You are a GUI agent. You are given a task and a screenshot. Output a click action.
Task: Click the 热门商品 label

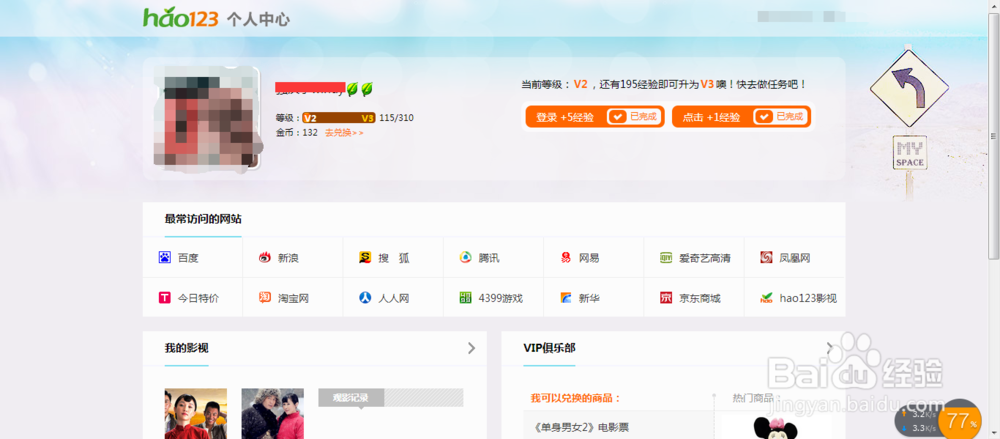click(x=757, y=398)
